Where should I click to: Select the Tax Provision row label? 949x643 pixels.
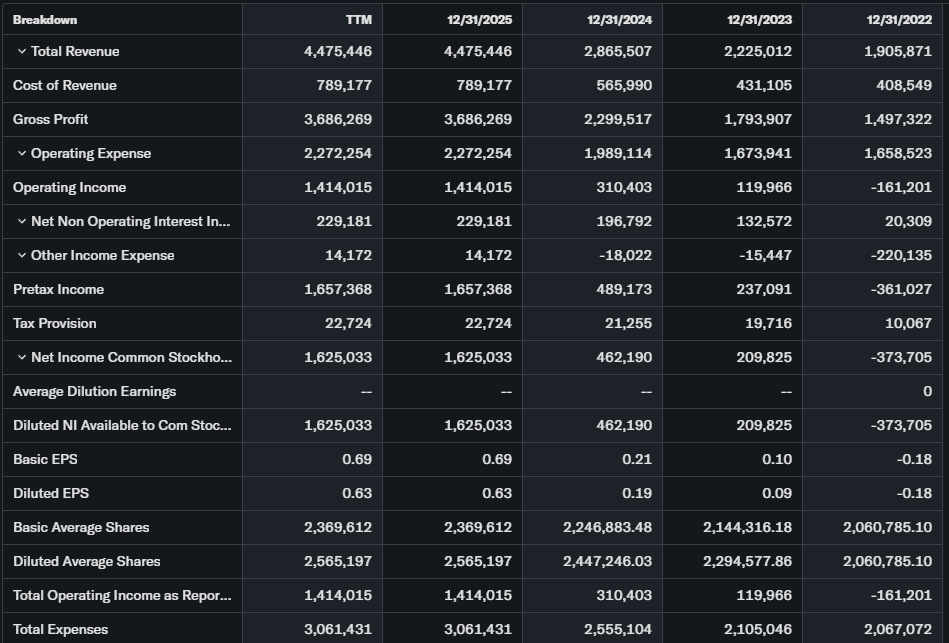pyautogui.click(x=54, y=323)
